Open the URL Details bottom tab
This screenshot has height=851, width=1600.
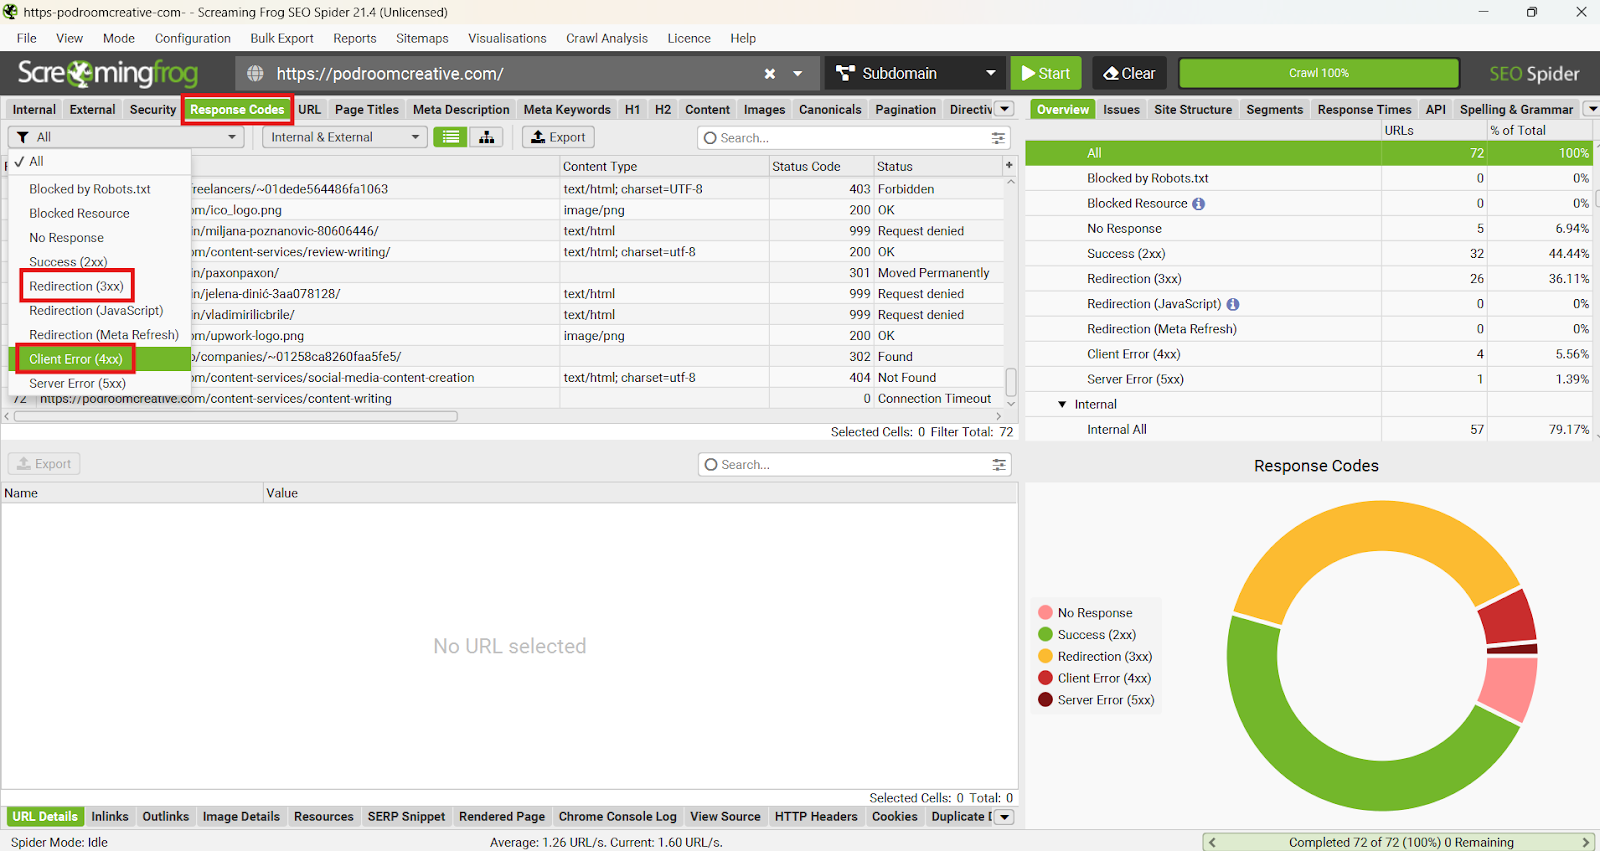[x=44, y=817]
